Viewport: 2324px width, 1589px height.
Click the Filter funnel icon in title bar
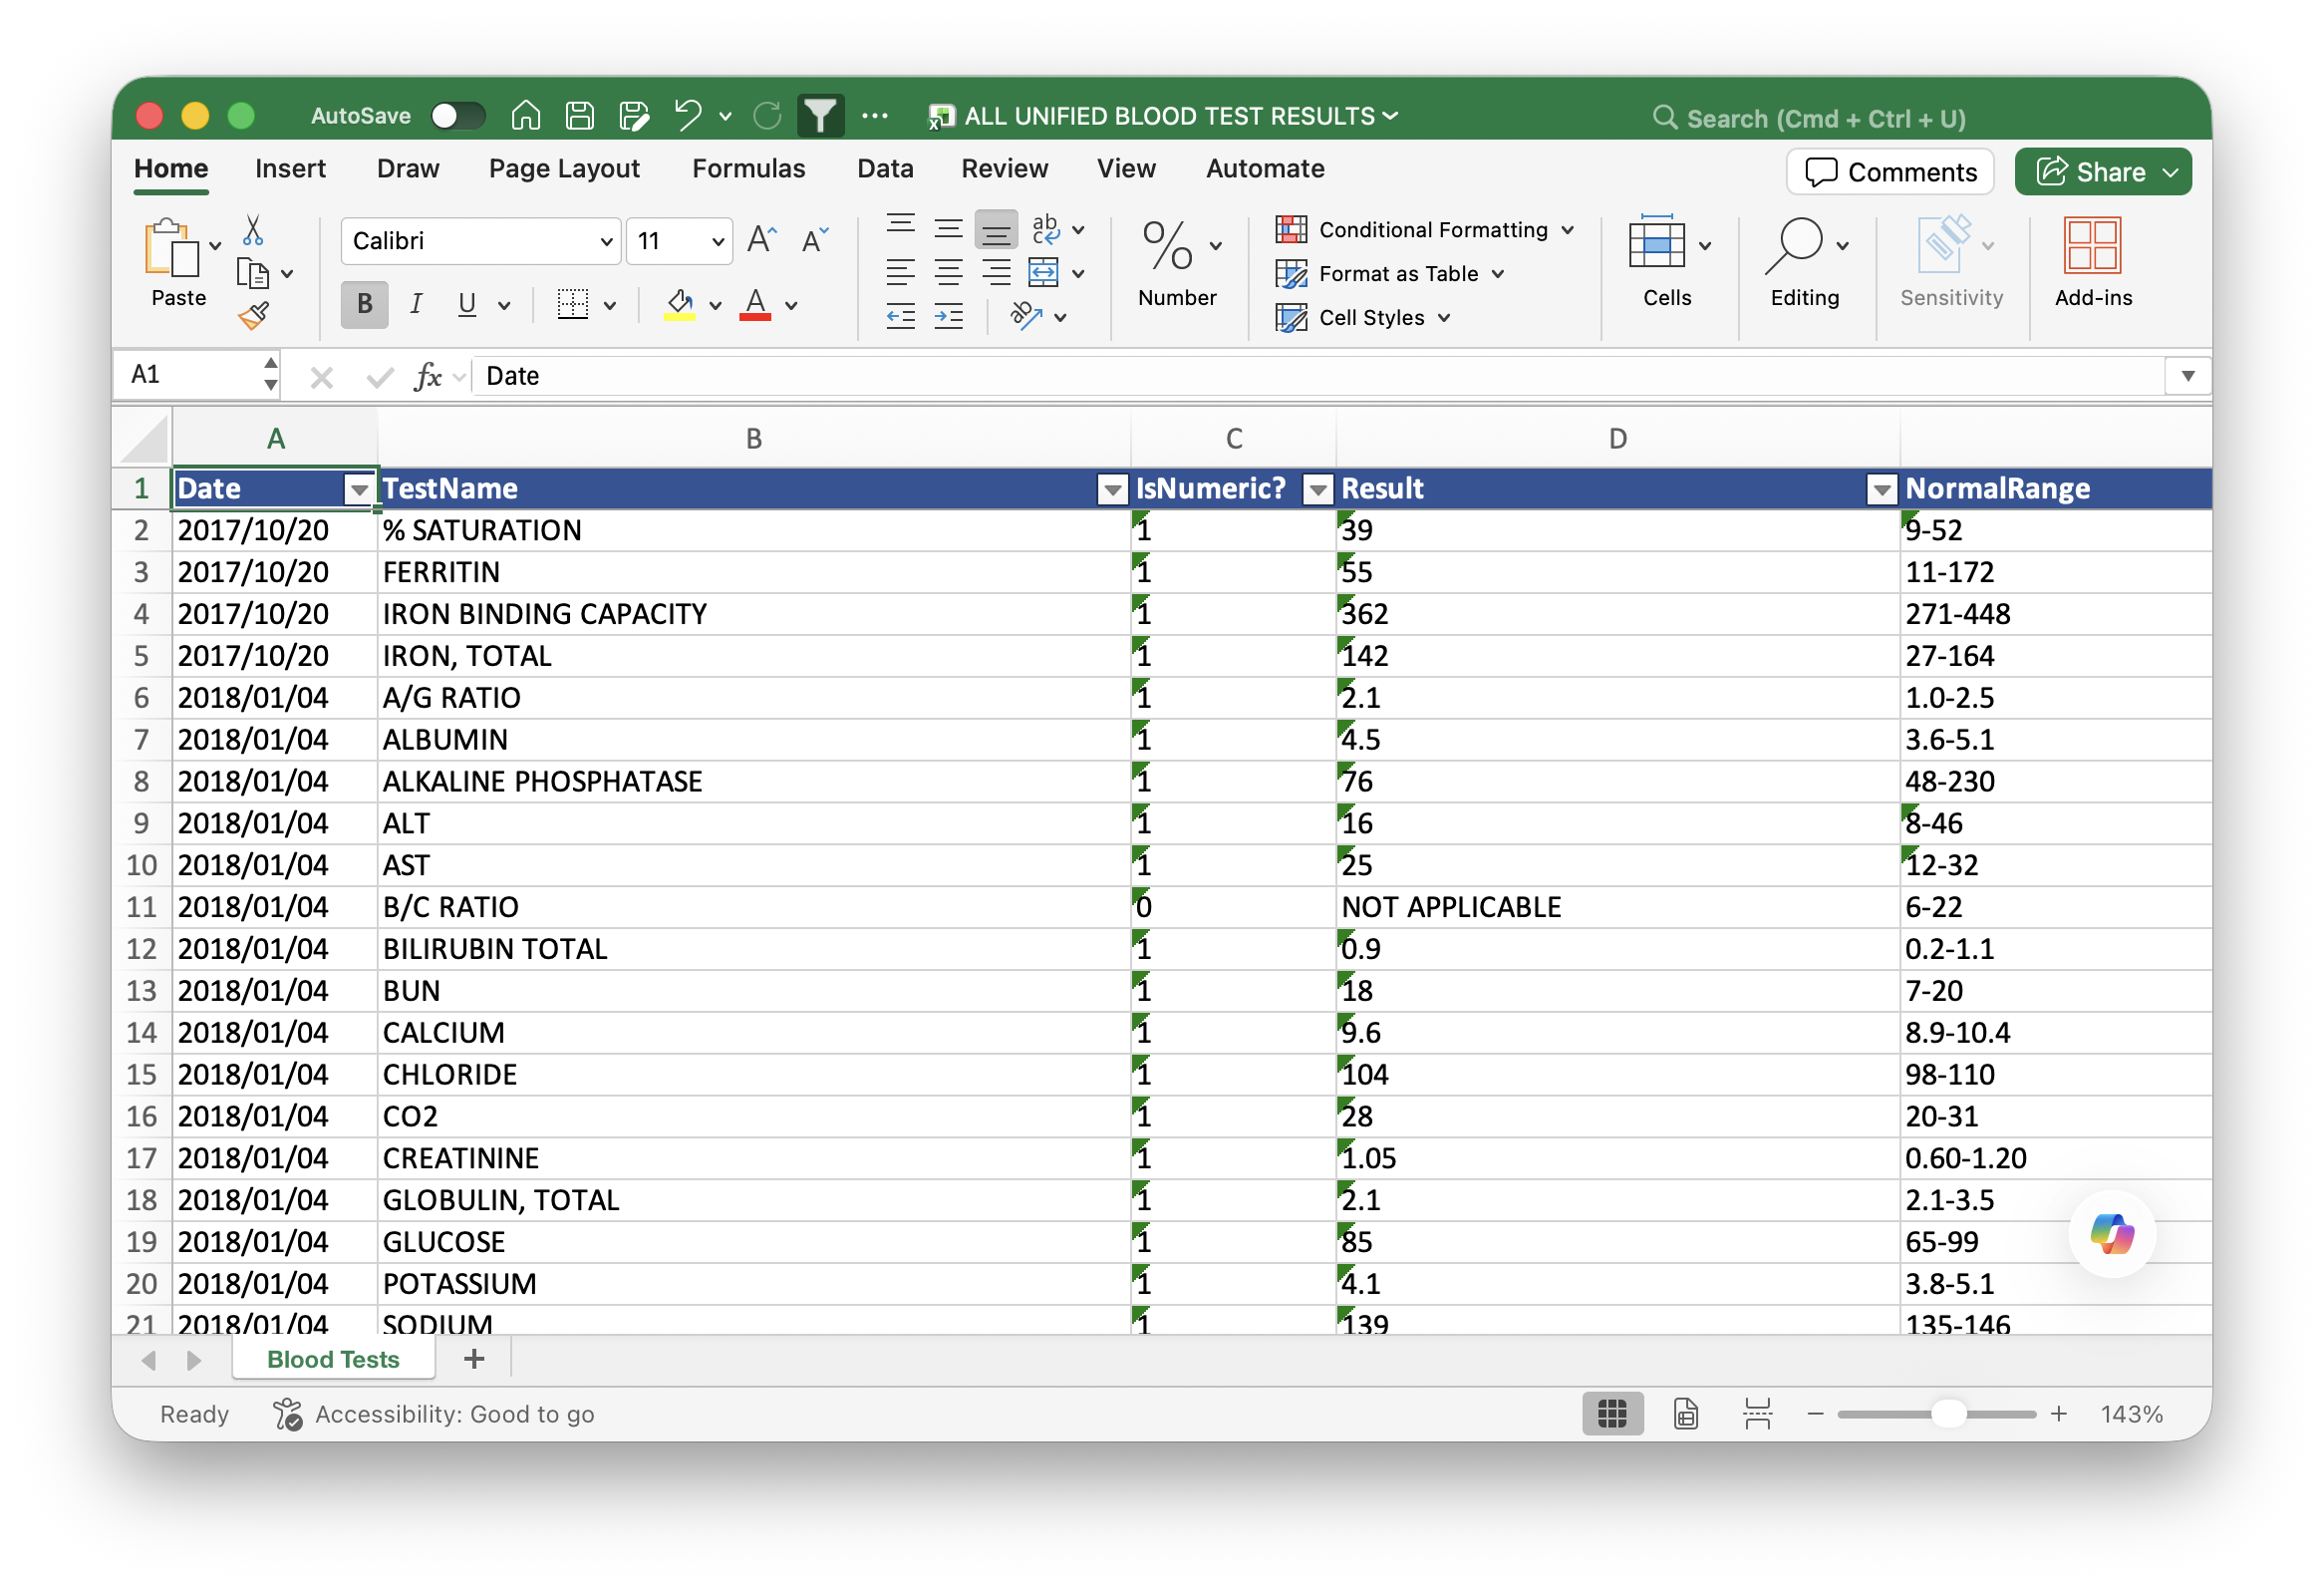821,116
